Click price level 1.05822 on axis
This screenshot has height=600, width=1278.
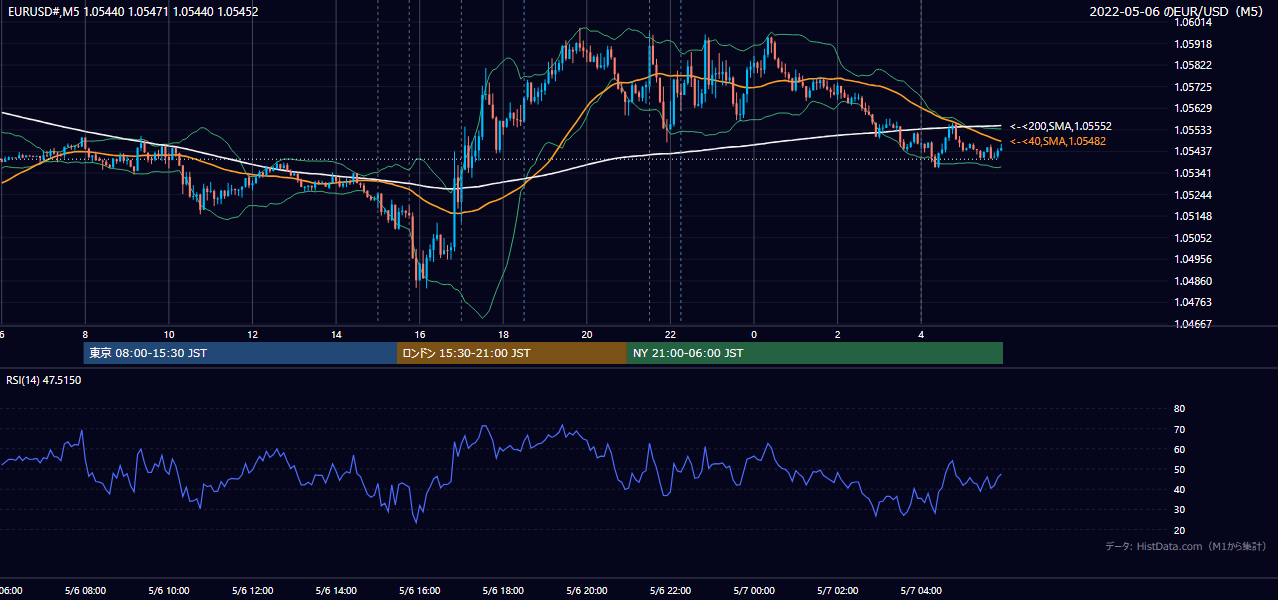[x=1194, y=66]
